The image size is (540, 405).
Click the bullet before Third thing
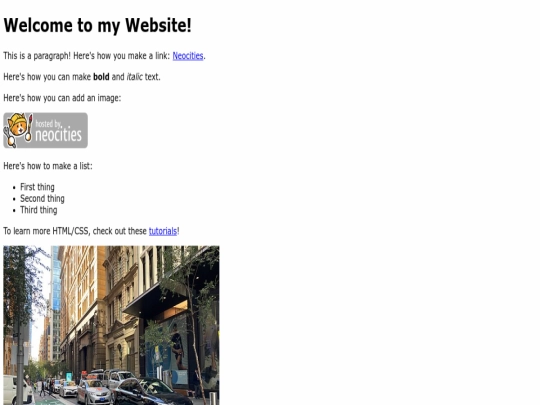14,211
